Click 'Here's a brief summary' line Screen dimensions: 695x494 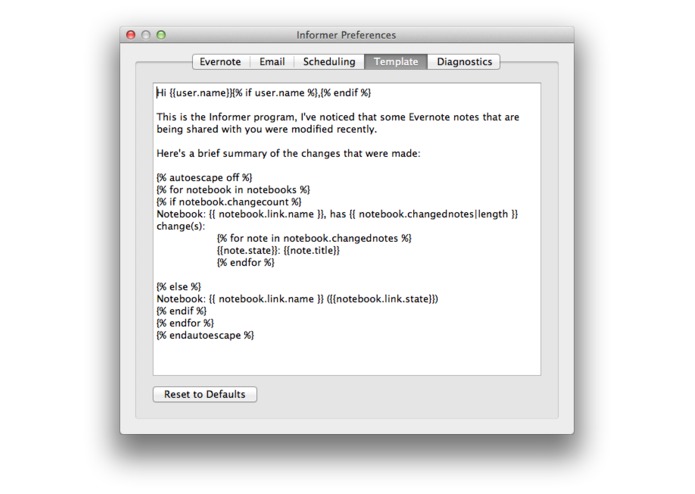coord(288,153)
